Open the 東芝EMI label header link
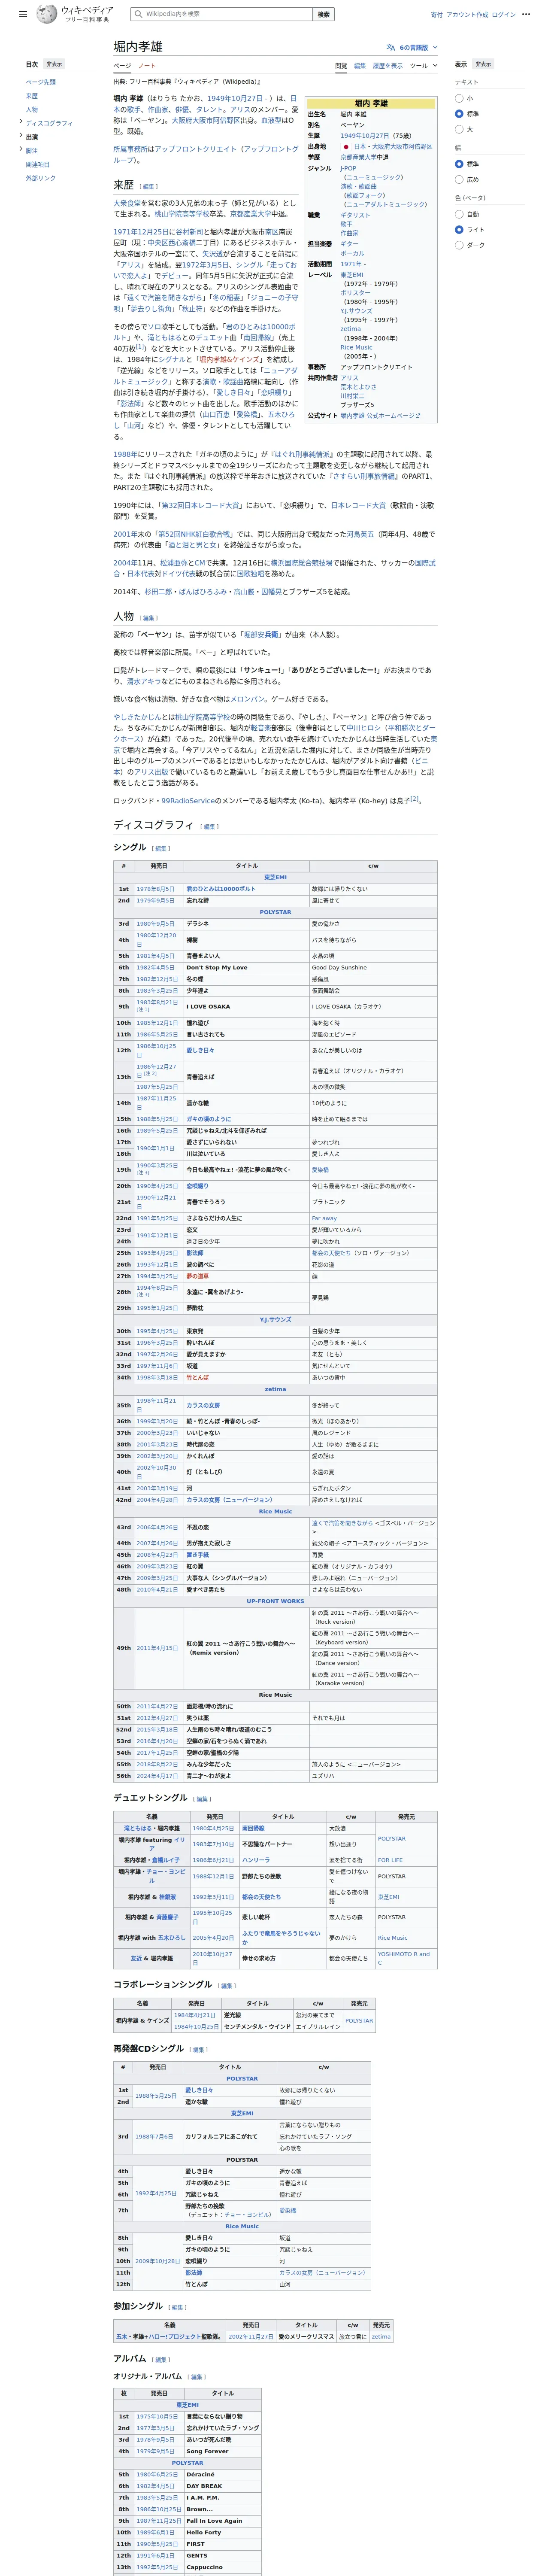 [276, 877]
